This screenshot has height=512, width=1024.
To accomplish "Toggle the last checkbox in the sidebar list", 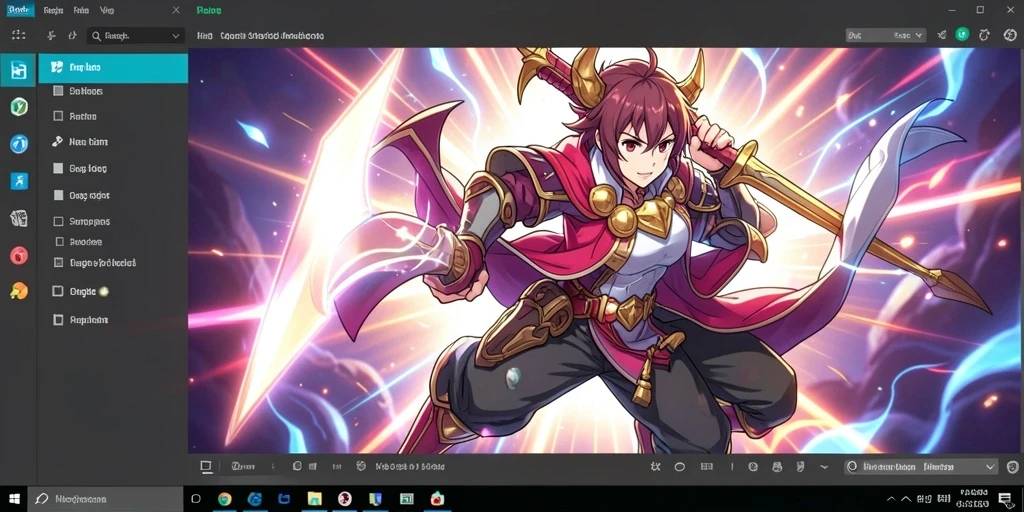I will coord(58,320).
